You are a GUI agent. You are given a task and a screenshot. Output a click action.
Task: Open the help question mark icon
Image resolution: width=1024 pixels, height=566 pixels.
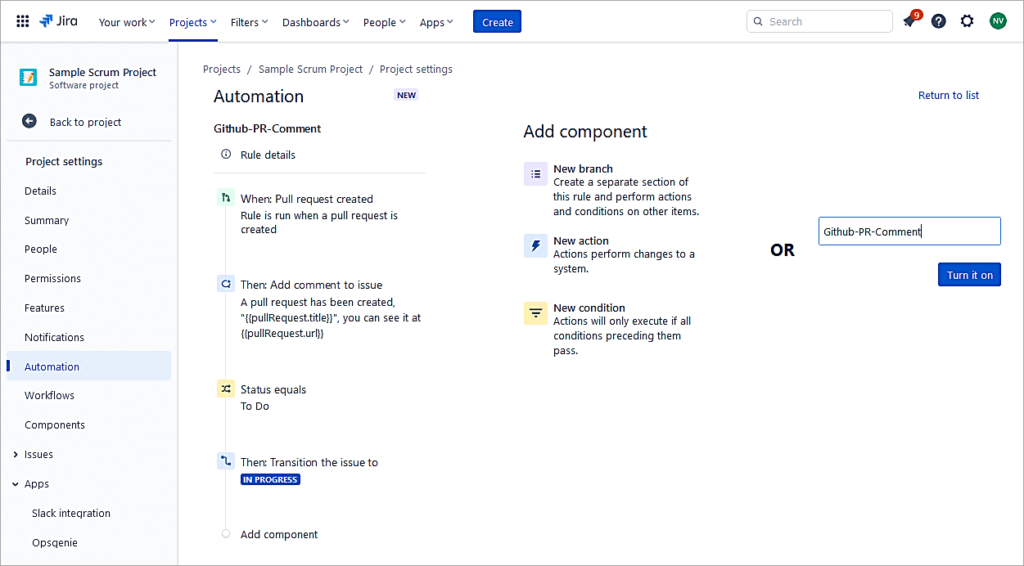938,21
